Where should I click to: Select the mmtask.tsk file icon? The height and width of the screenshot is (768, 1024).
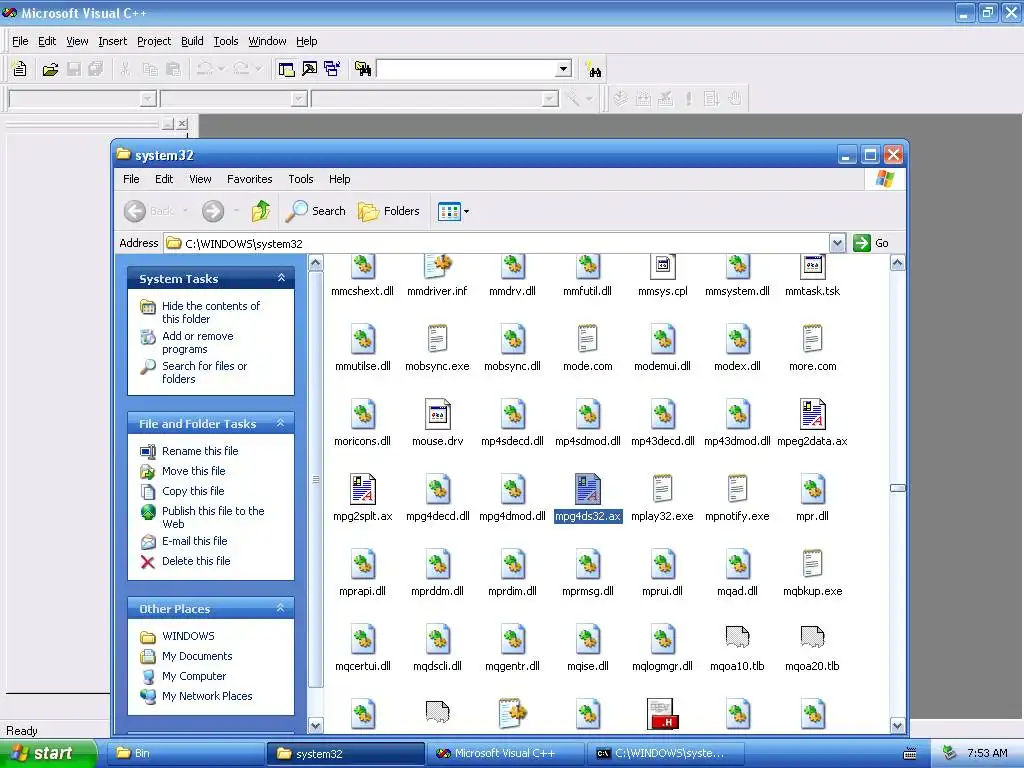coord(812,266)
